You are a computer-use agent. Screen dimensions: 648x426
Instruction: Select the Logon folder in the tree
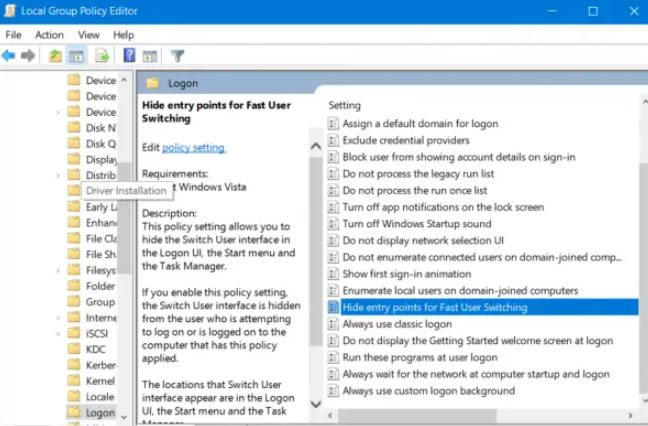click(x=100, y=412)
